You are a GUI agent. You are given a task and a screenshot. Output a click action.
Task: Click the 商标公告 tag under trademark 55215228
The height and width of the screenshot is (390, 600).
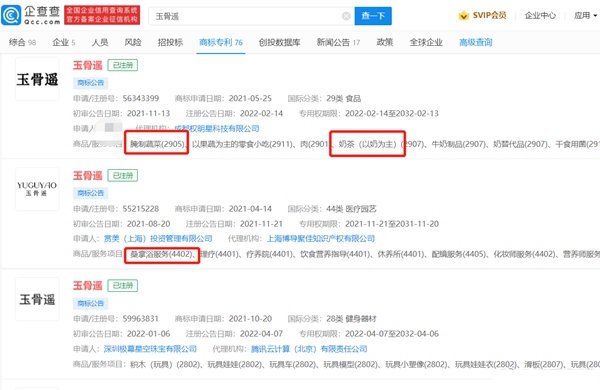[x=91, y=193]
